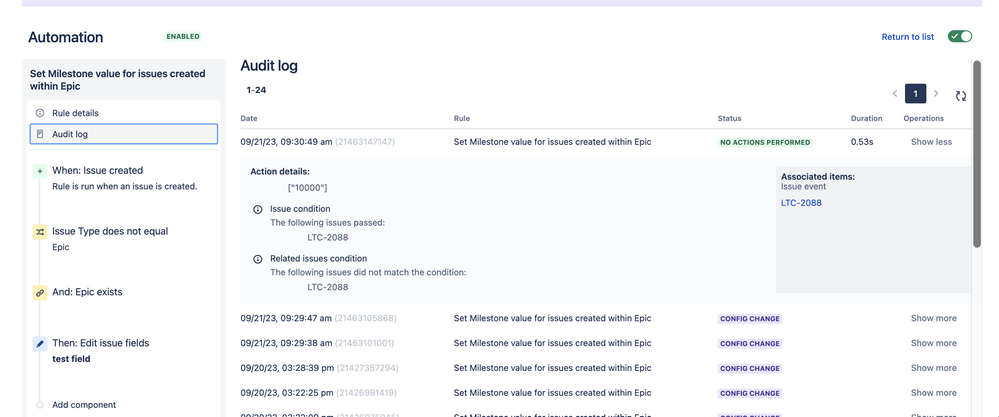Click the Add component circle marker
The width and height of the screenshot is (999, 417).
pyautogui.click(x=40, y=405)
